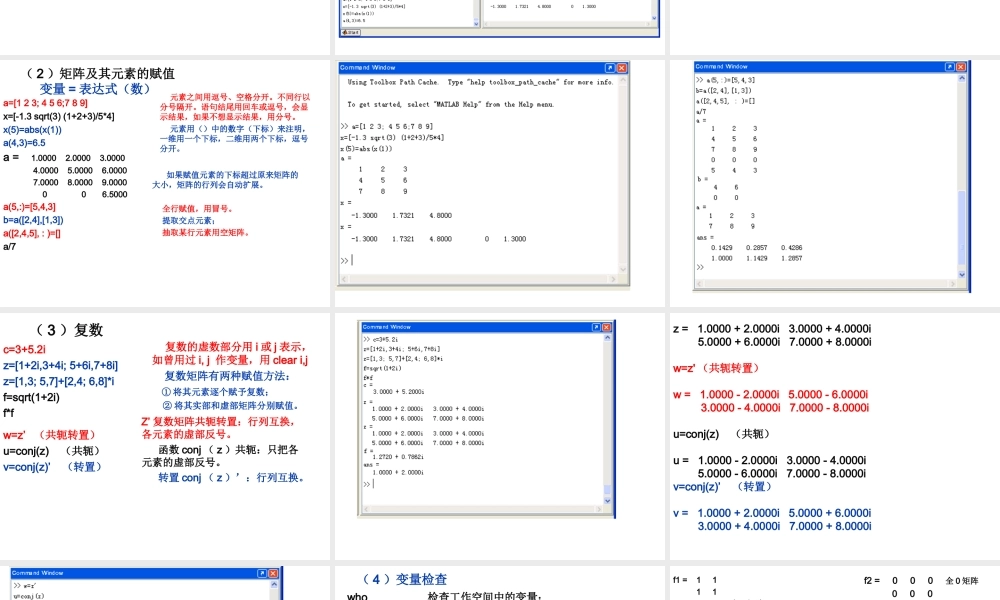Click the red note 抽取某行元素用空矩阵。
Screen dimensions: 1000x600
tap(206, 233)
